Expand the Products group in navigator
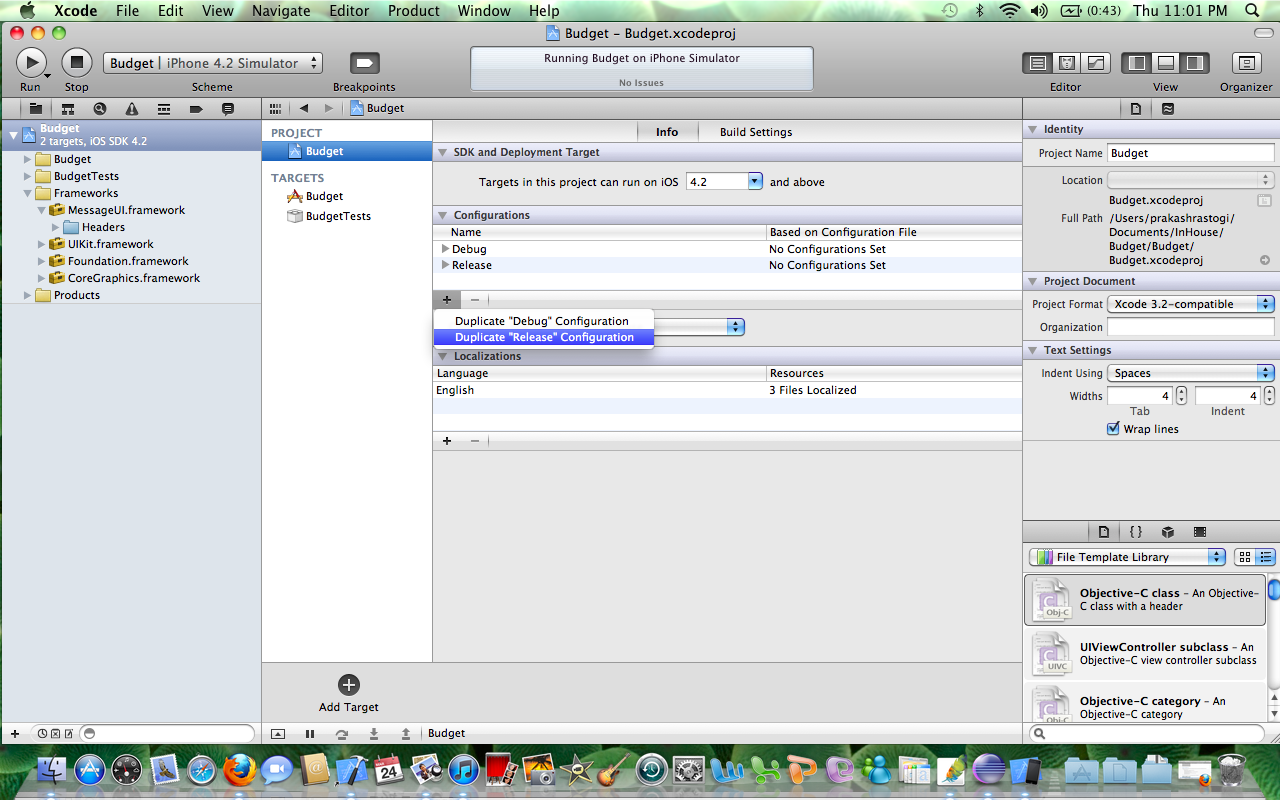1280x800 pixels. (x=28, y=295)
